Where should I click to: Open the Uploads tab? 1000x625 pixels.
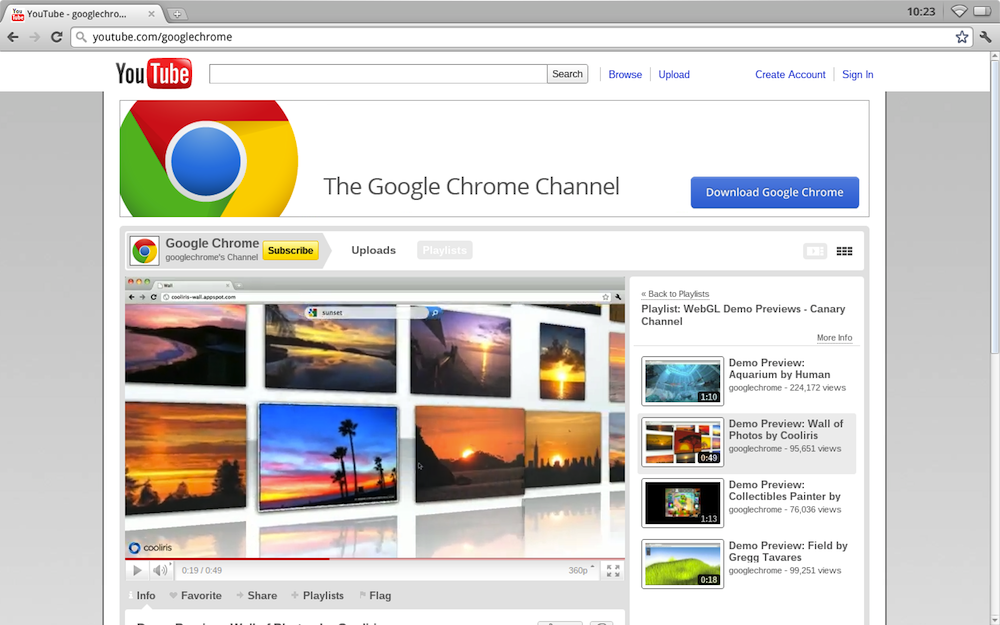(x=373, y=251)
